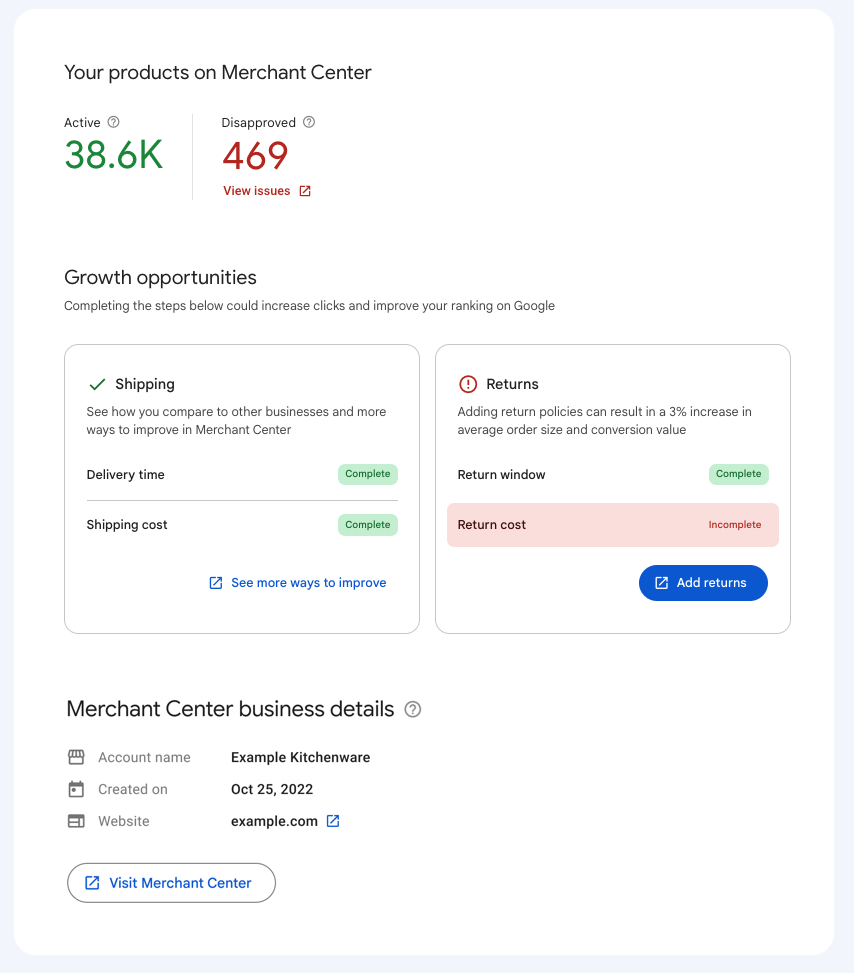Click the Visit Merchant Center button

pos(171,882)
